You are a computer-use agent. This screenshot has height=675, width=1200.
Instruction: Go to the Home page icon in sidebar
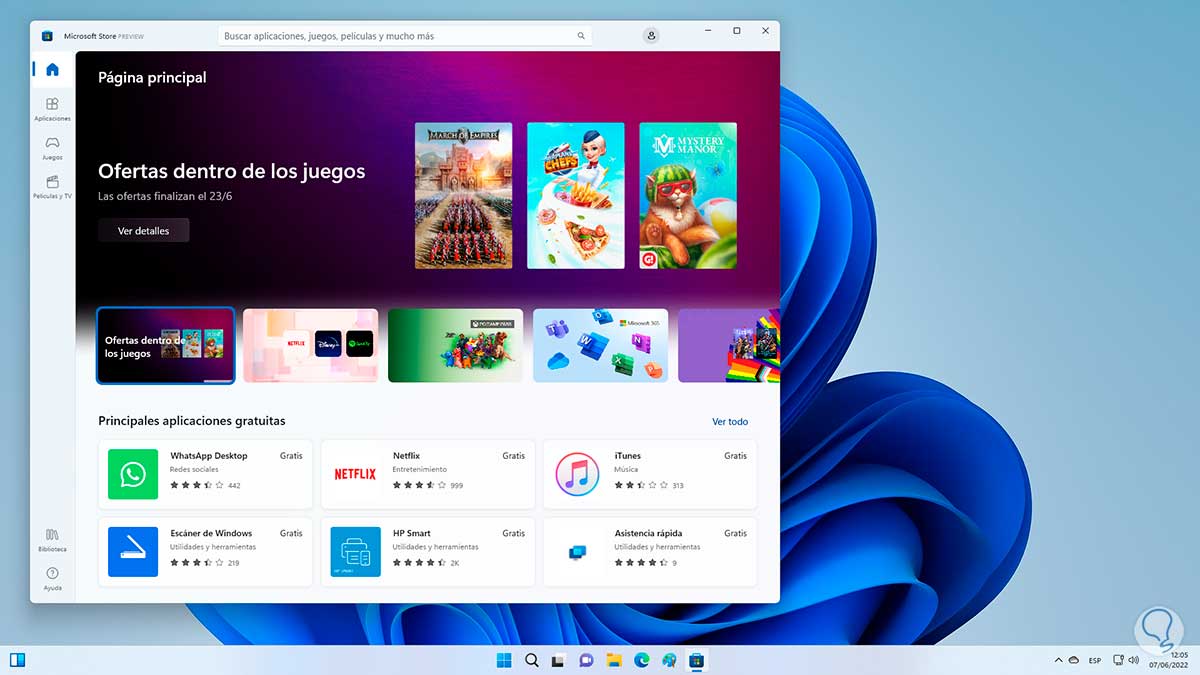52,69
